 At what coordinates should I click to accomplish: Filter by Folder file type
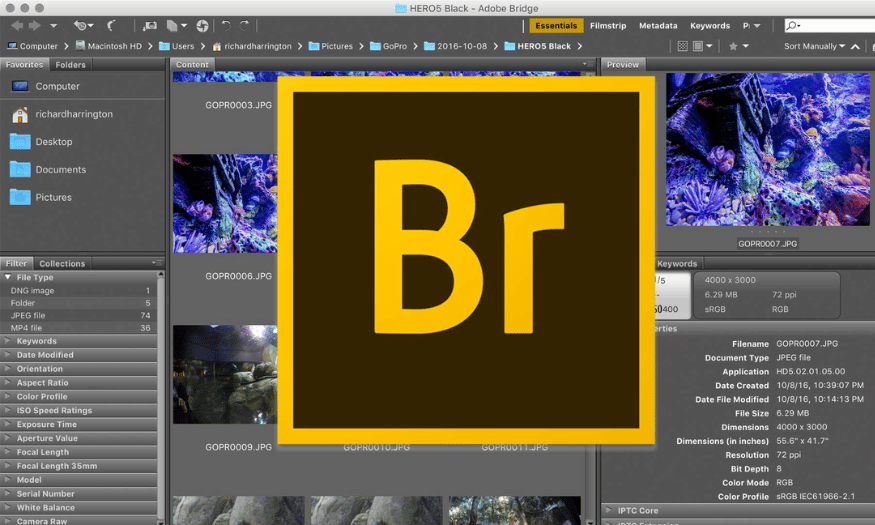pyautogui.click(x=79, y=303)
